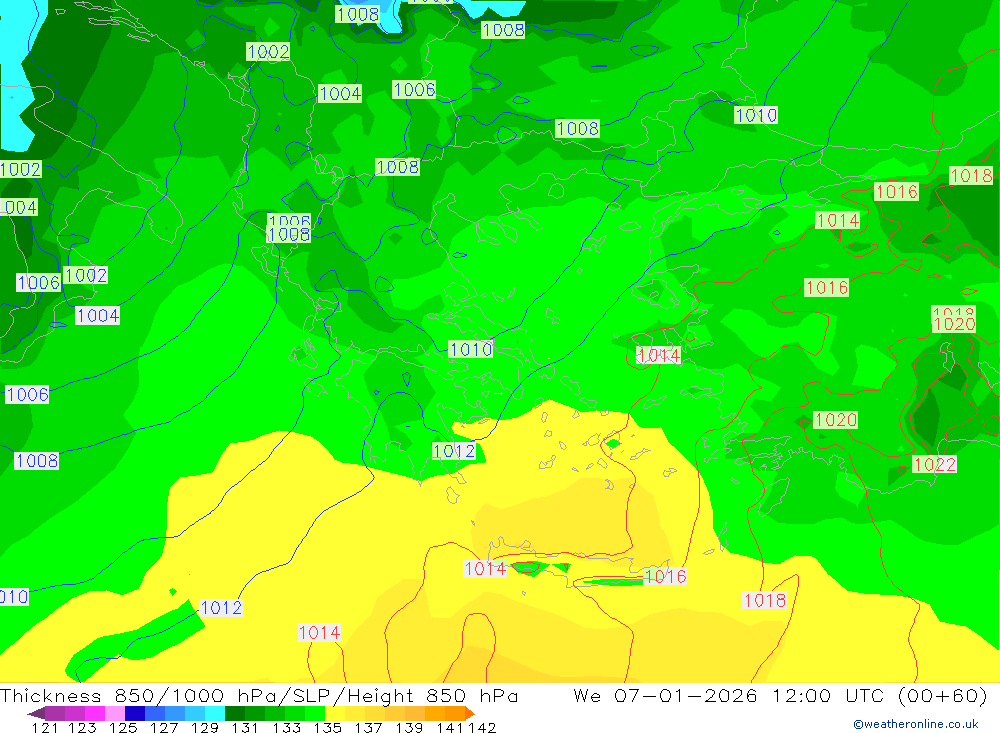Click the legend value 121
The height and width of the screenshot is (733, 1000).
click(x=45, y=727)
